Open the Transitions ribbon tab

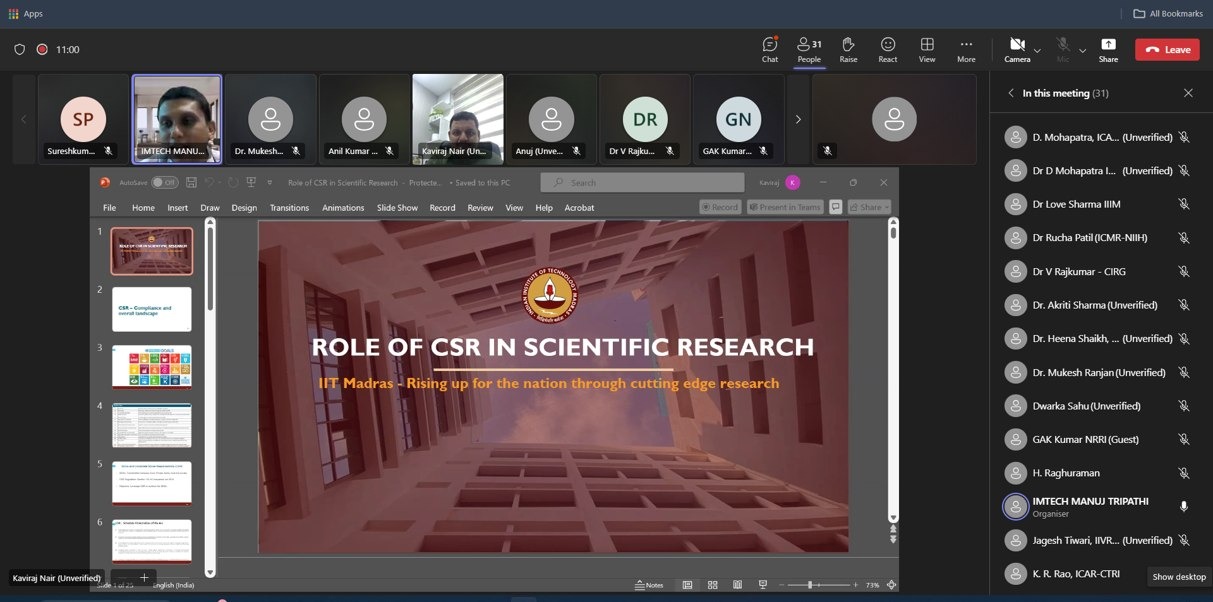click(x=289, y=208)
